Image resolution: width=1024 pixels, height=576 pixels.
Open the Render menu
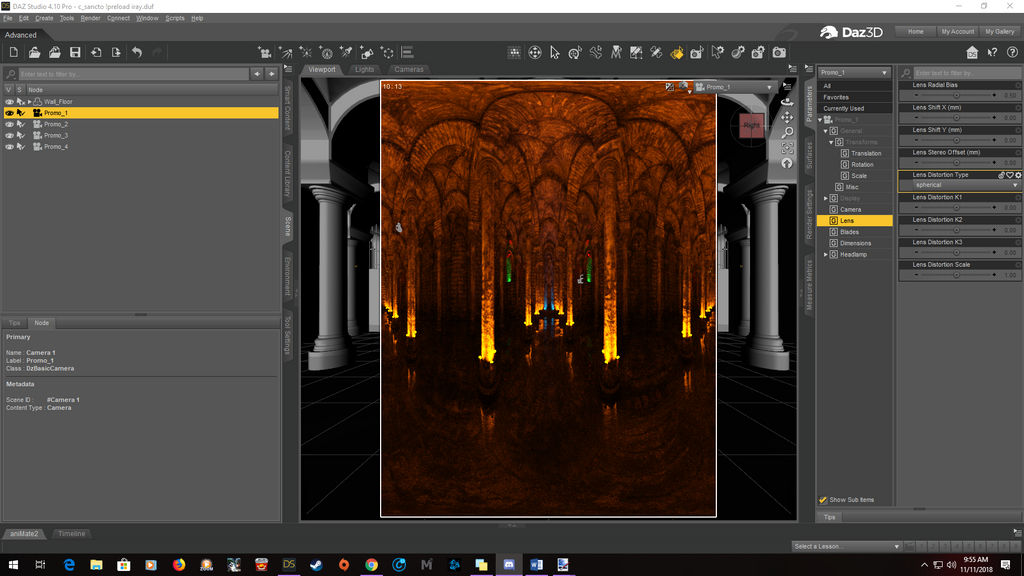[x=90, y=18]
